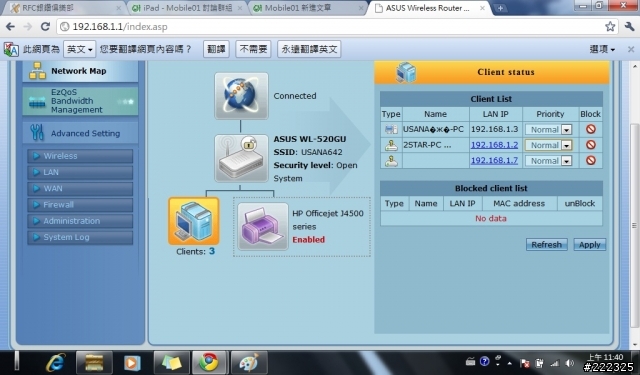This screenshot has height=375, width=640.
Task: Go back in Chrome
Action: (11, 27)
